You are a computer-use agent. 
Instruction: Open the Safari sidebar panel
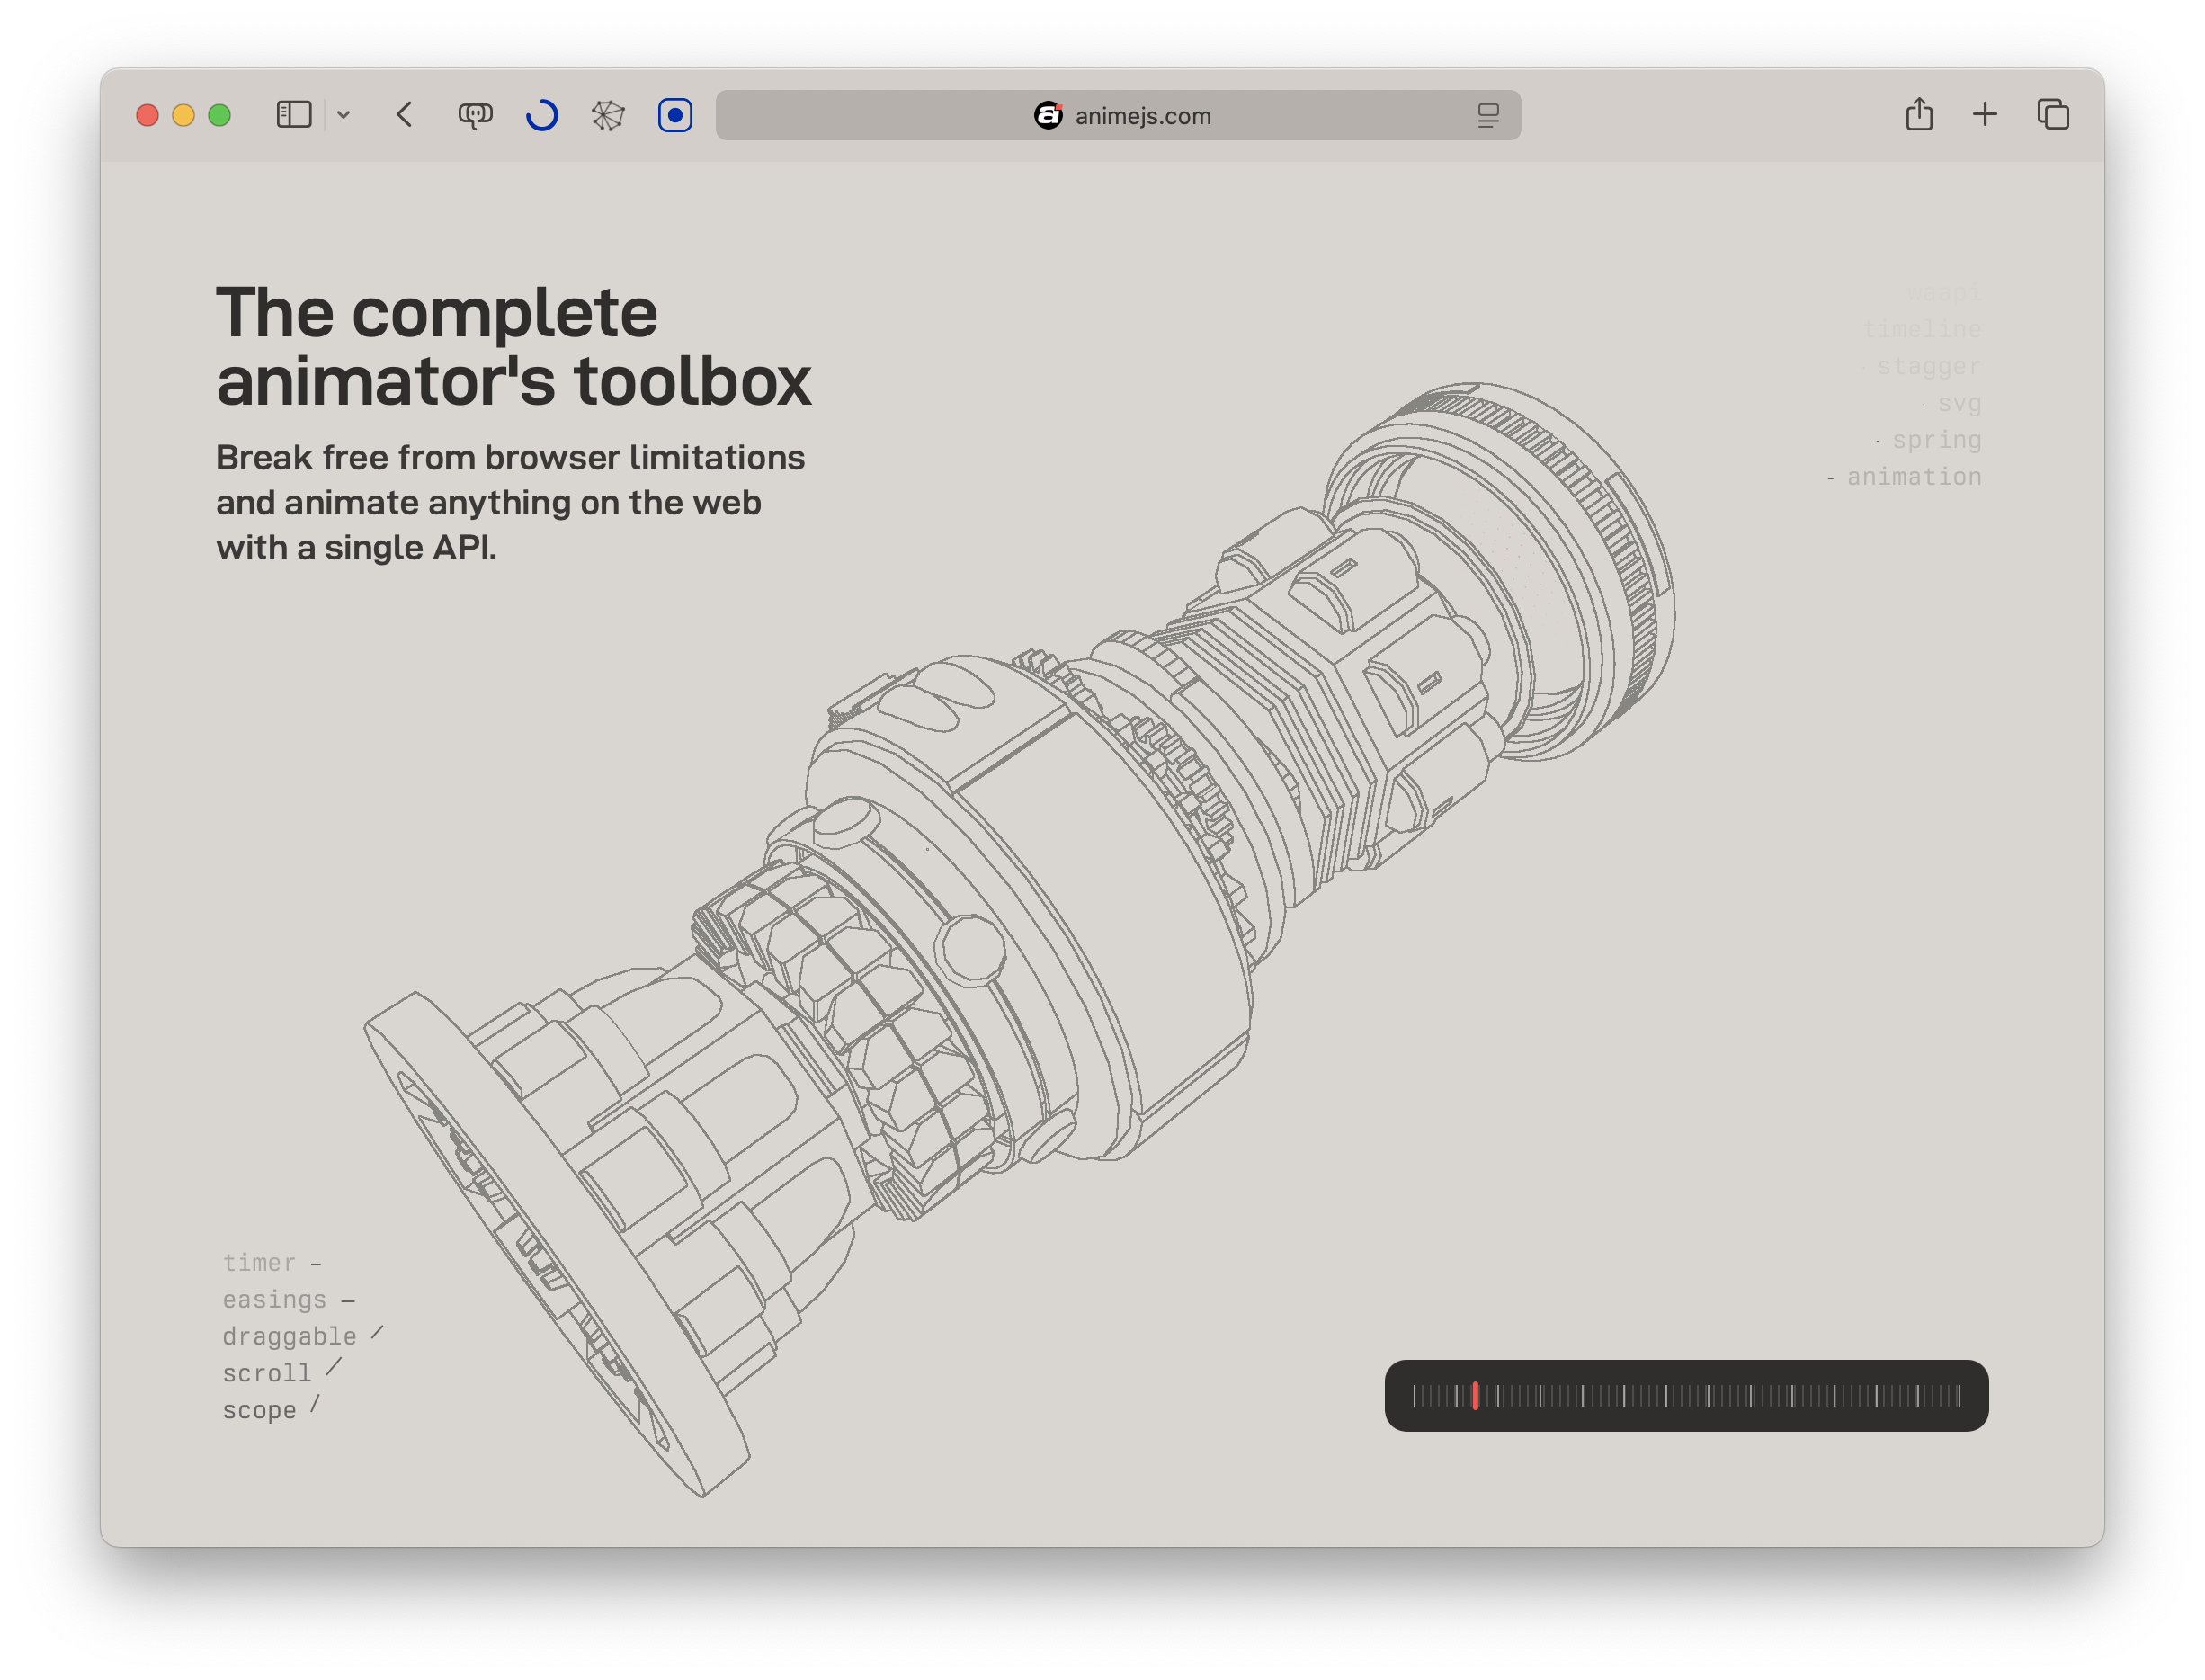292,115
